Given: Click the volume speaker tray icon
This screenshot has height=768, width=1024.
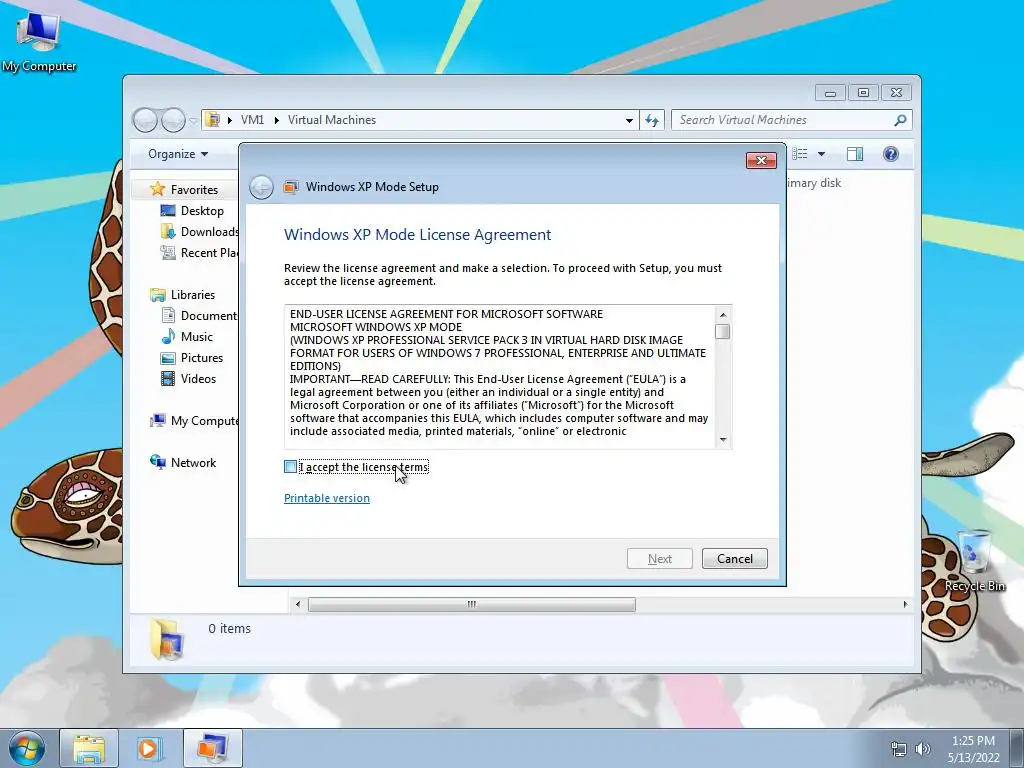Looking at the screenshot, I should tap(923, 749).
